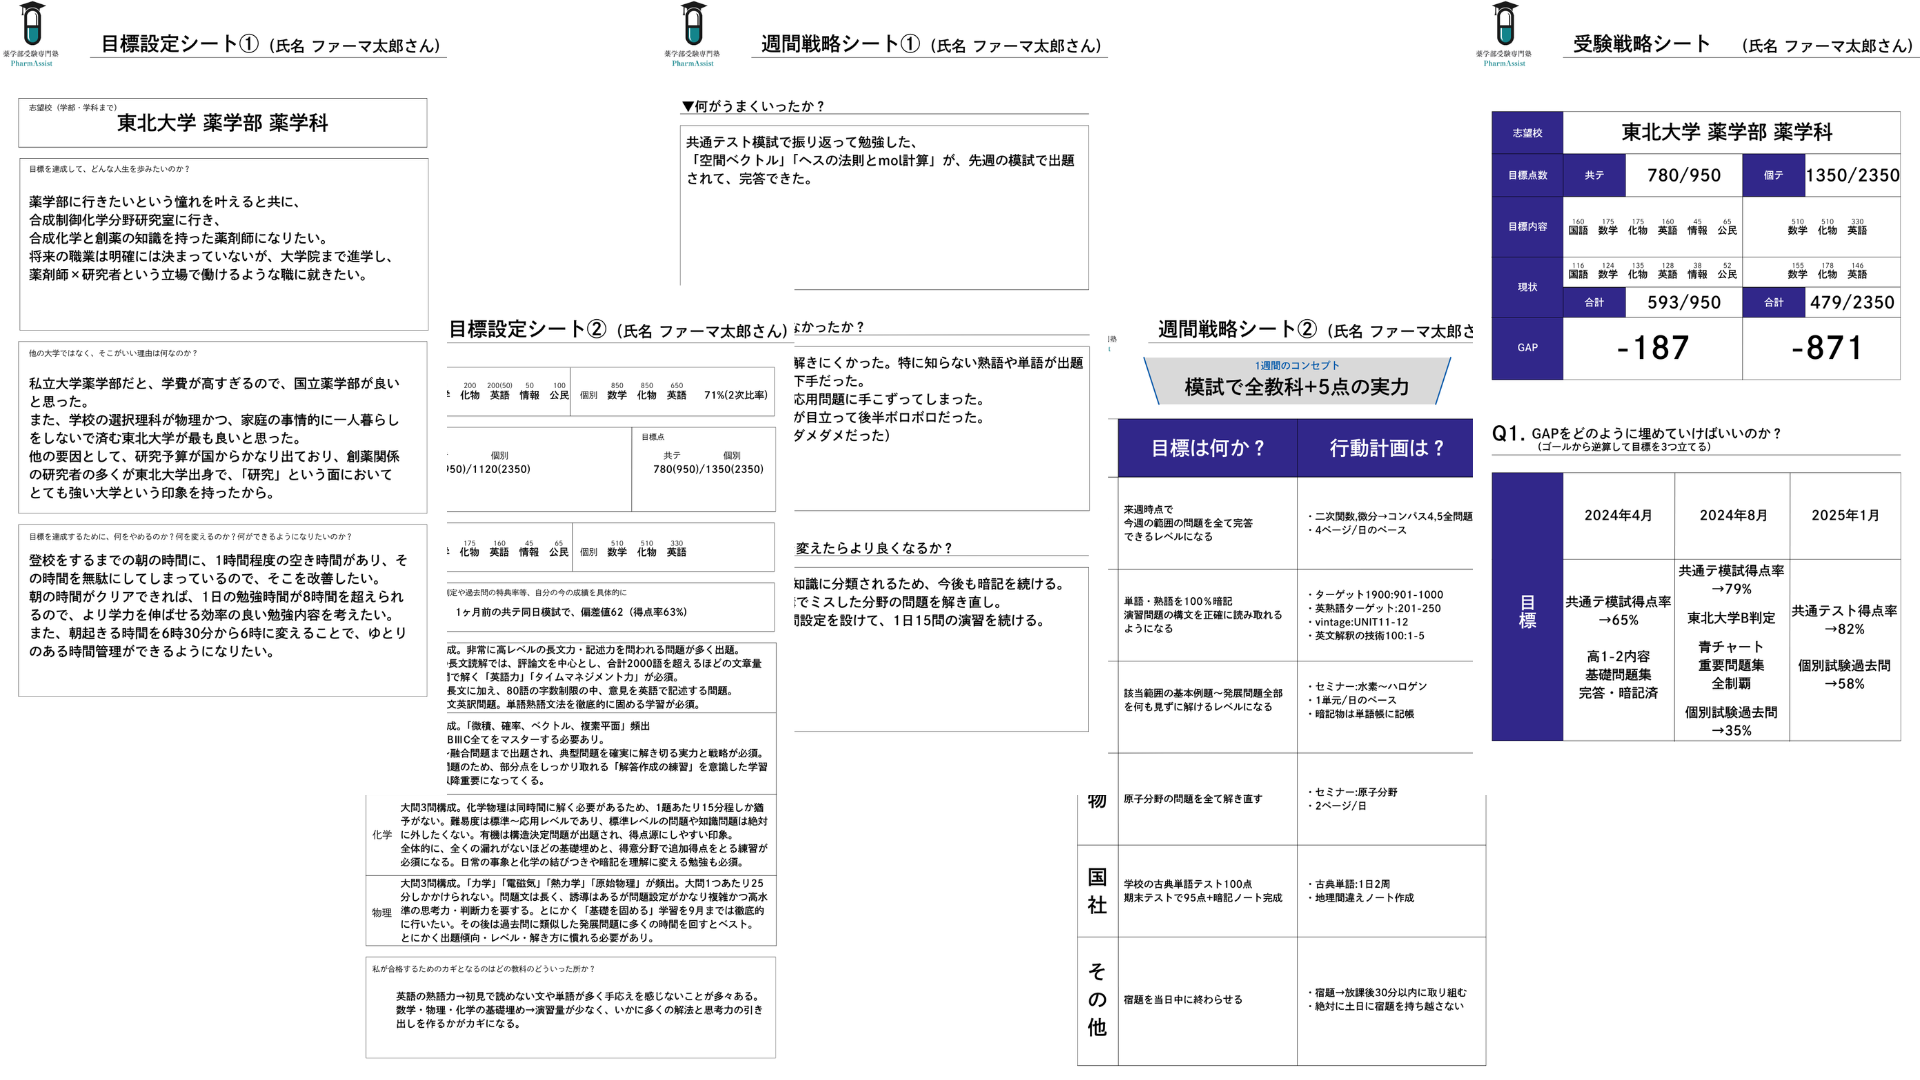1920x1080 pixels.
Task: Click the 2025年1月 column header
Action: (1845, 515)
